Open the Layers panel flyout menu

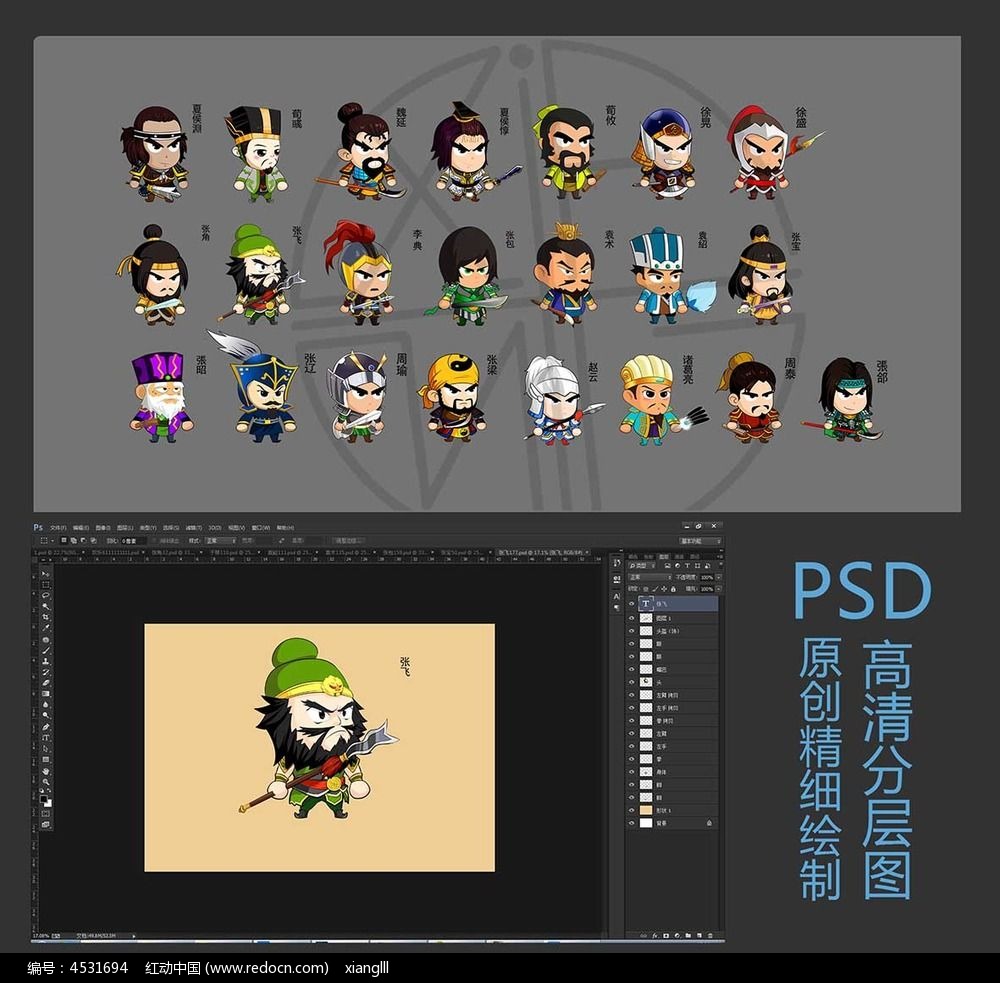click(720, 556)
